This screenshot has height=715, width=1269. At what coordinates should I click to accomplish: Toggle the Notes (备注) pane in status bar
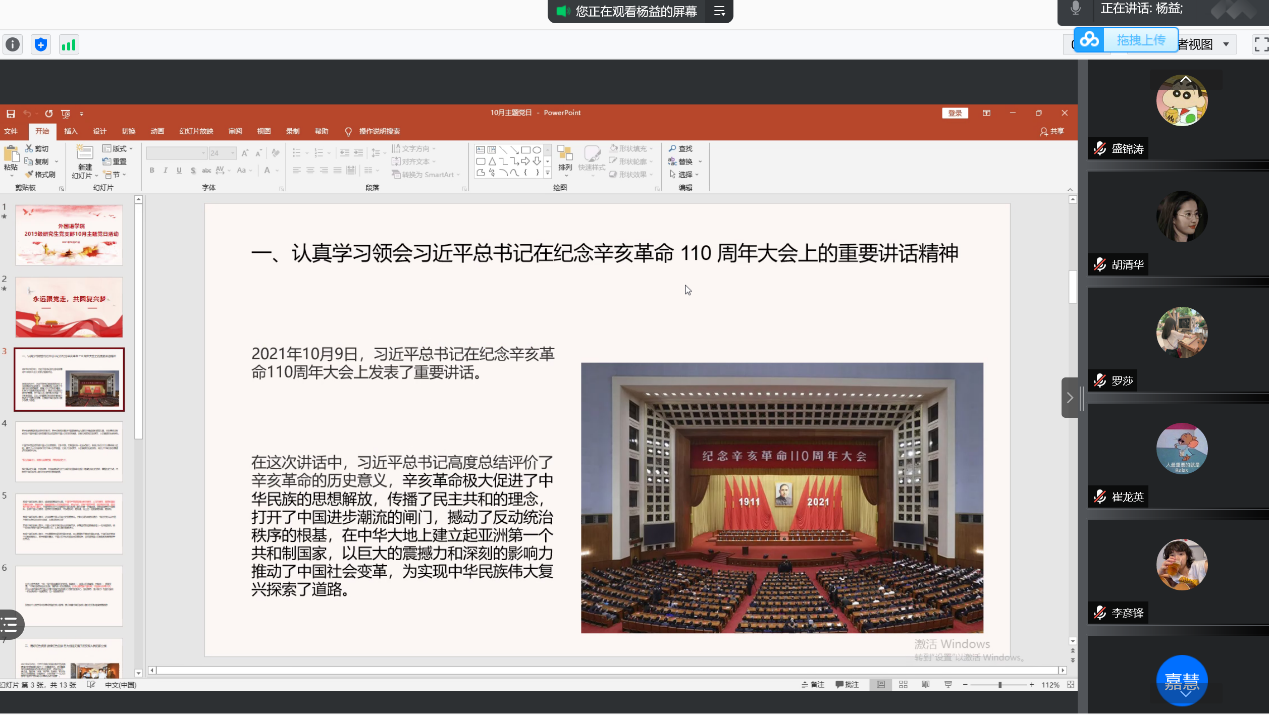click(813, 685)
